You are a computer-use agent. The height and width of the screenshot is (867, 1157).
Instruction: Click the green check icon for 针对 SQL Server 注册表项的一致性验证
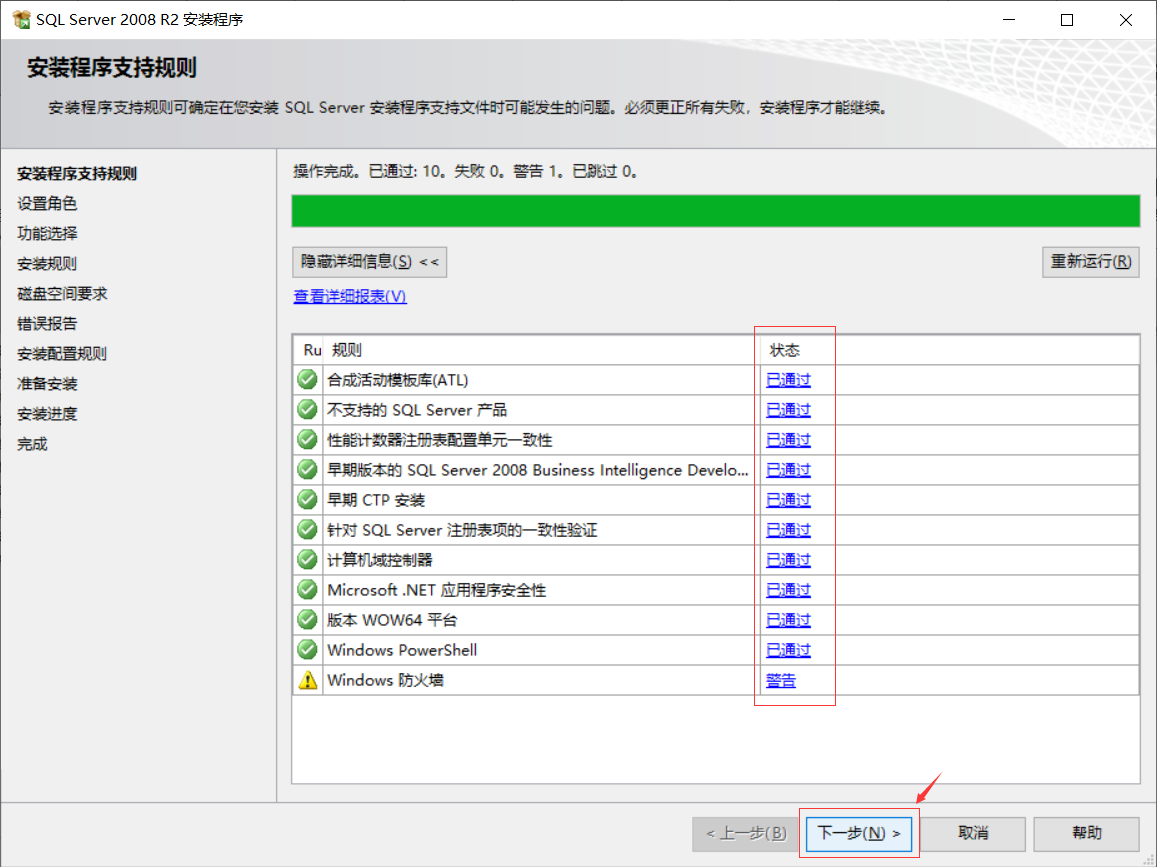(x=307, y=530)
